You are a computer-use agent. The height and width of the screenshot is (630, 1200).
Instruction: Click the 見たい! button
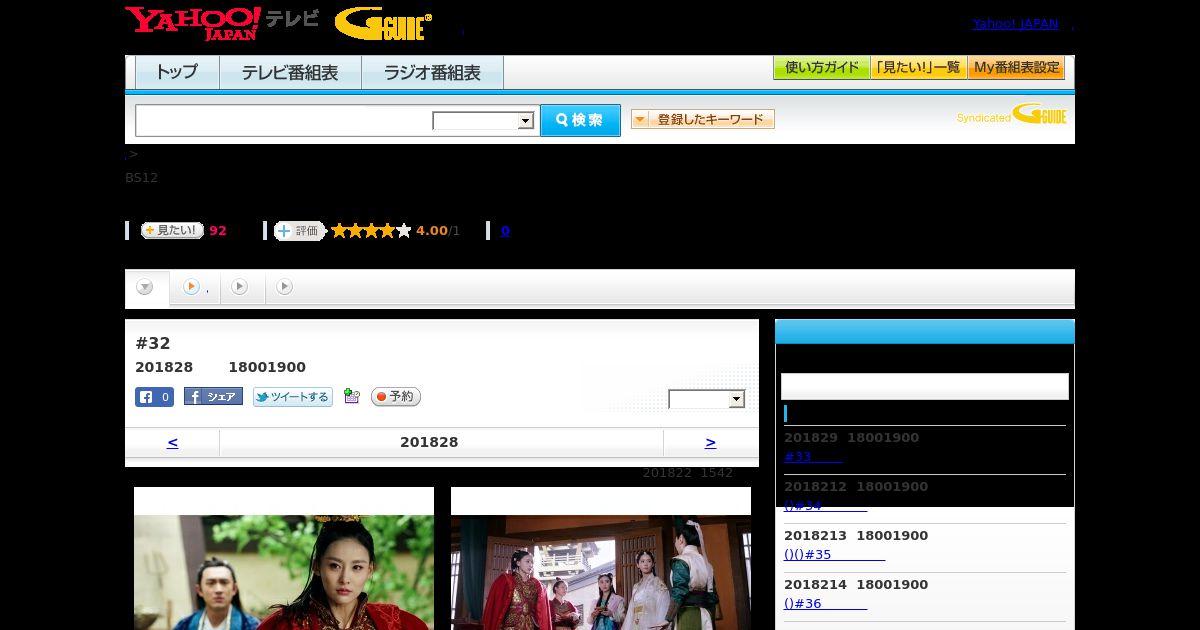172,230
